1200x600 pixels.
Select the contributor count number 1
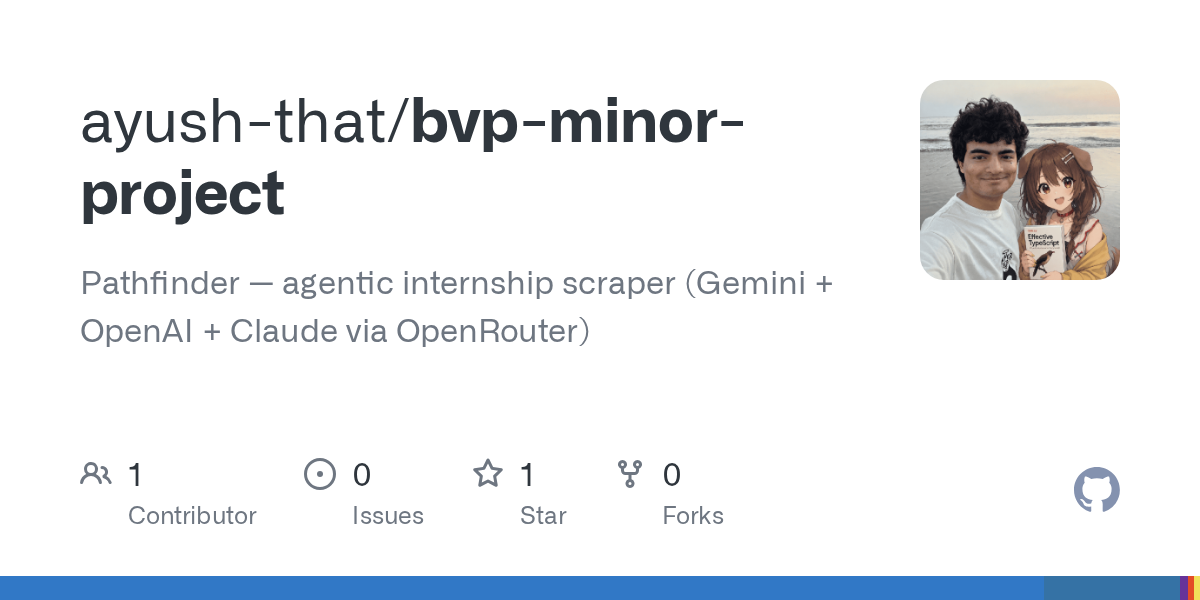135,475
